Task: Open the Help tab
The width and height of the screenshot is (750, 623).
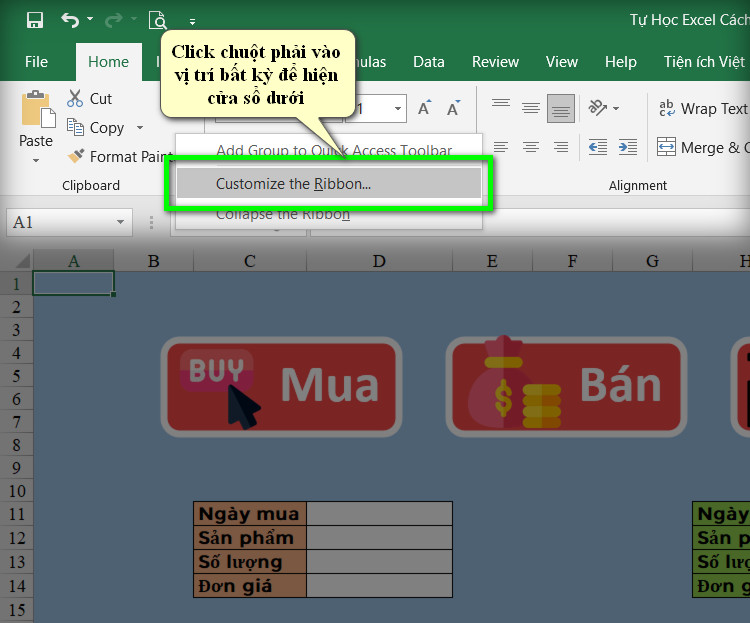Action: [620, 62]
